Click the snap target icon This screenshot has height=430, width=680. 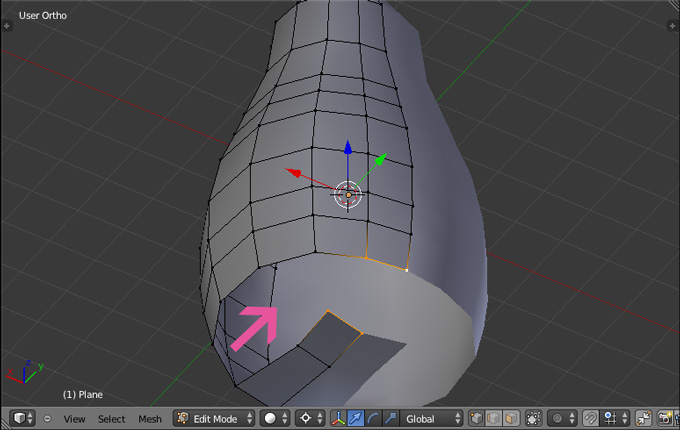click(x=644, y=418)
